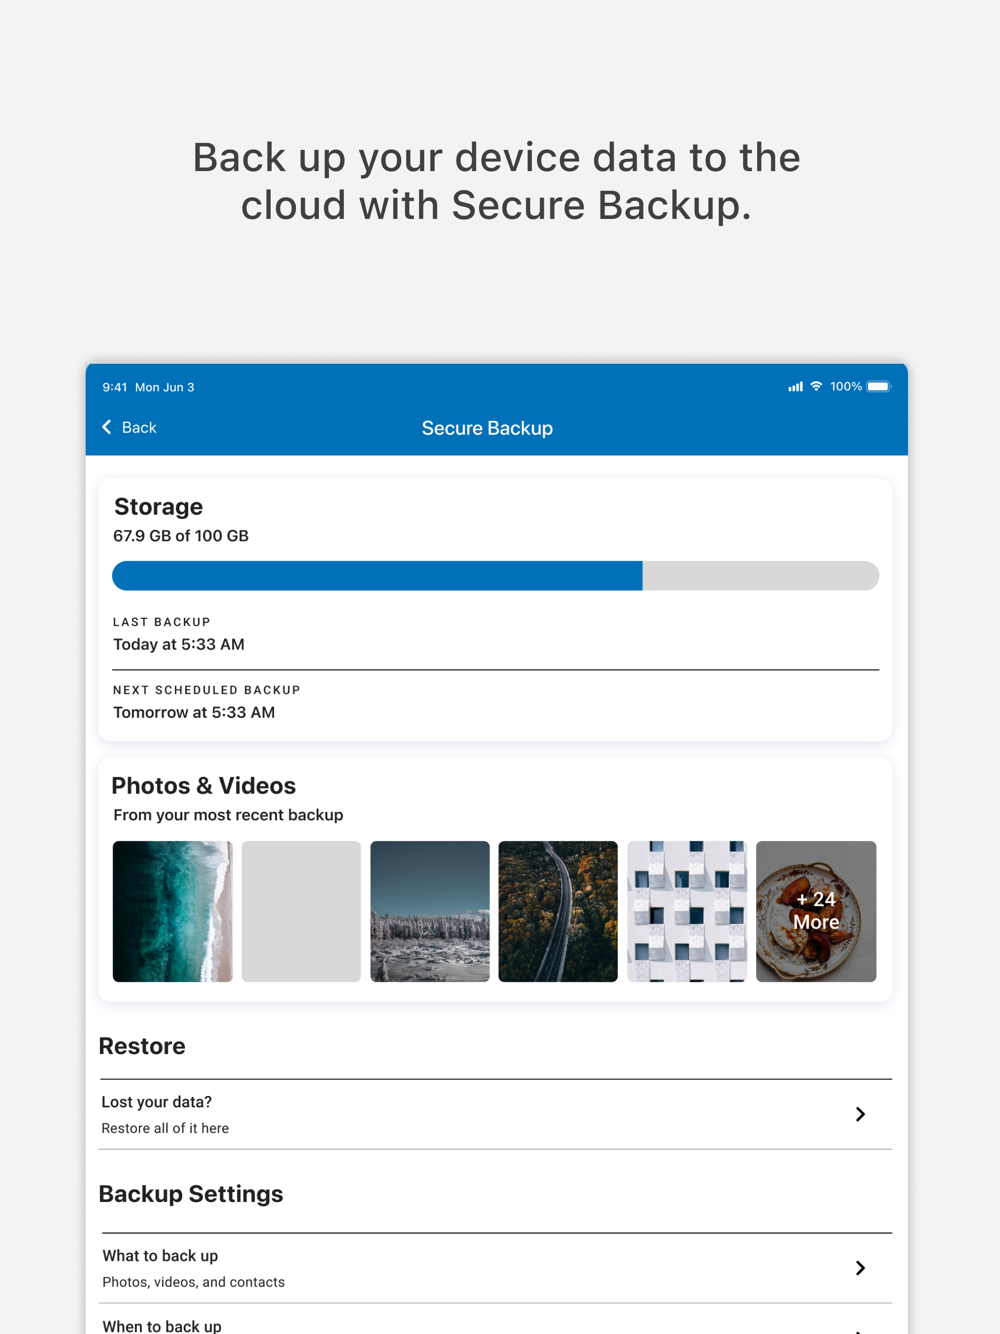The width and height of the screenshot is (1000, 1334).
Task: Tap the battery icon in status bar
Action: [878, 387]
